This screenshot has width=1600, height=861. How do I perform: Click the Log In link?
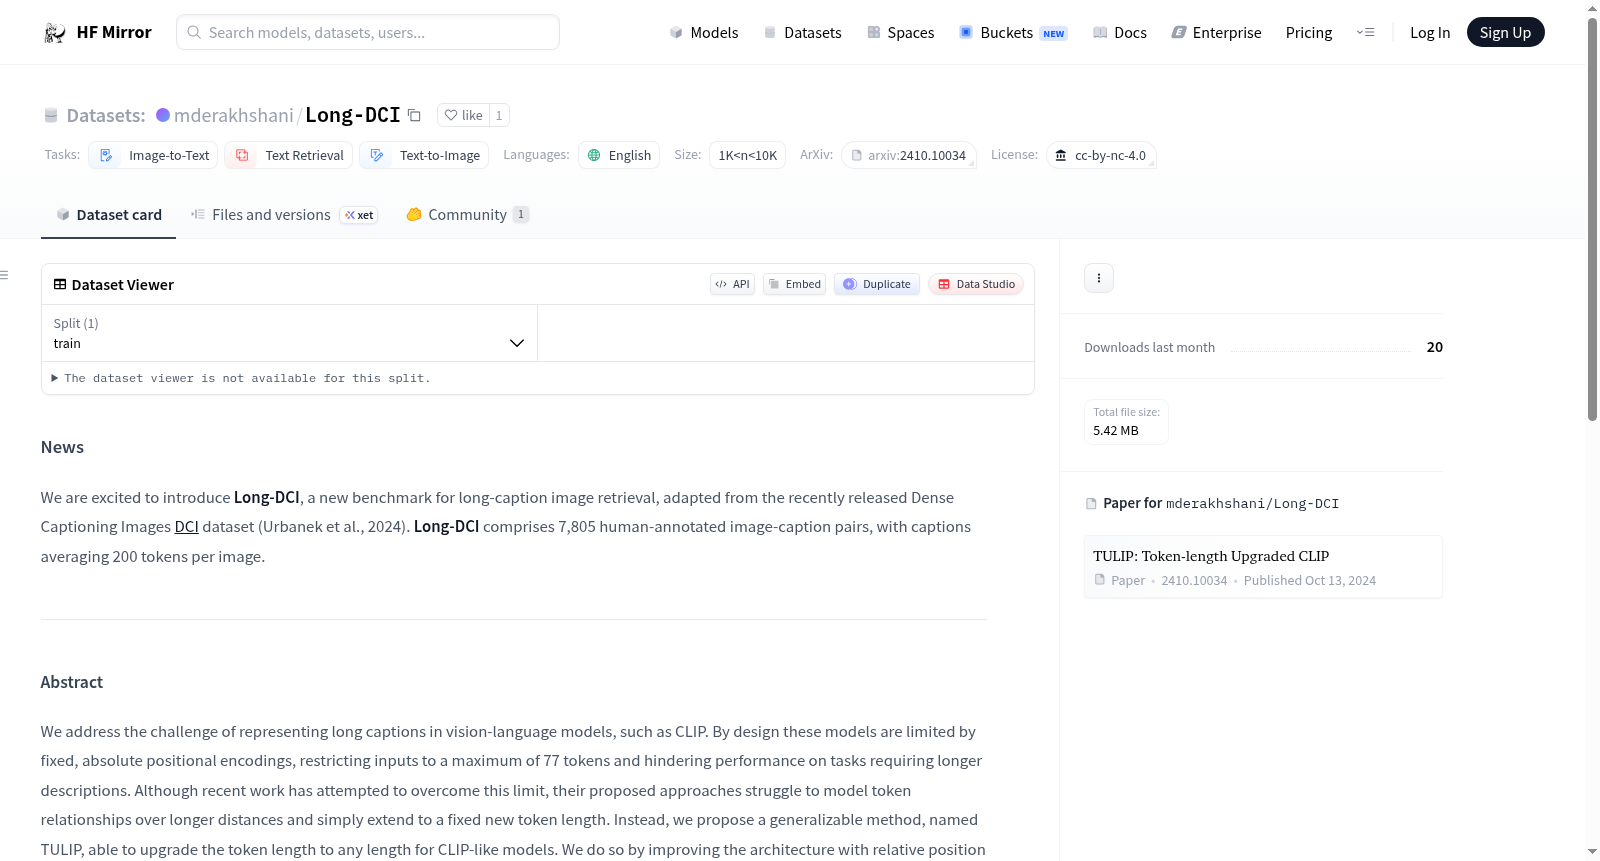pyautogui.click(x=1430, y=33)
